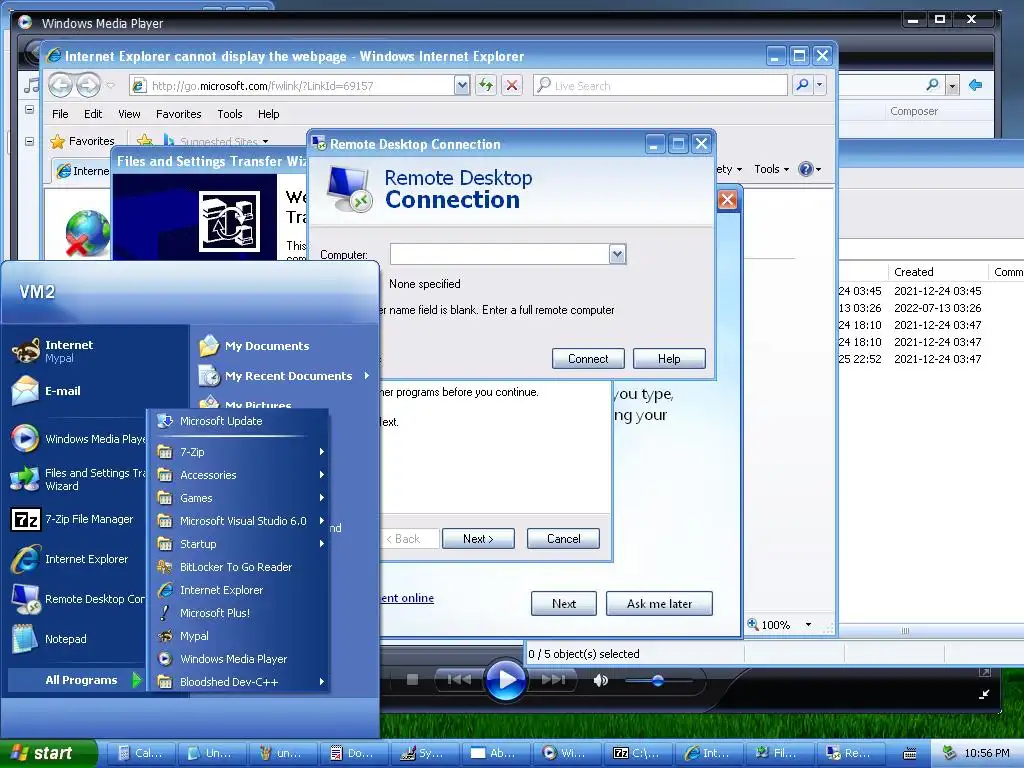Launch Notepad from Start menu

(50, 639)
